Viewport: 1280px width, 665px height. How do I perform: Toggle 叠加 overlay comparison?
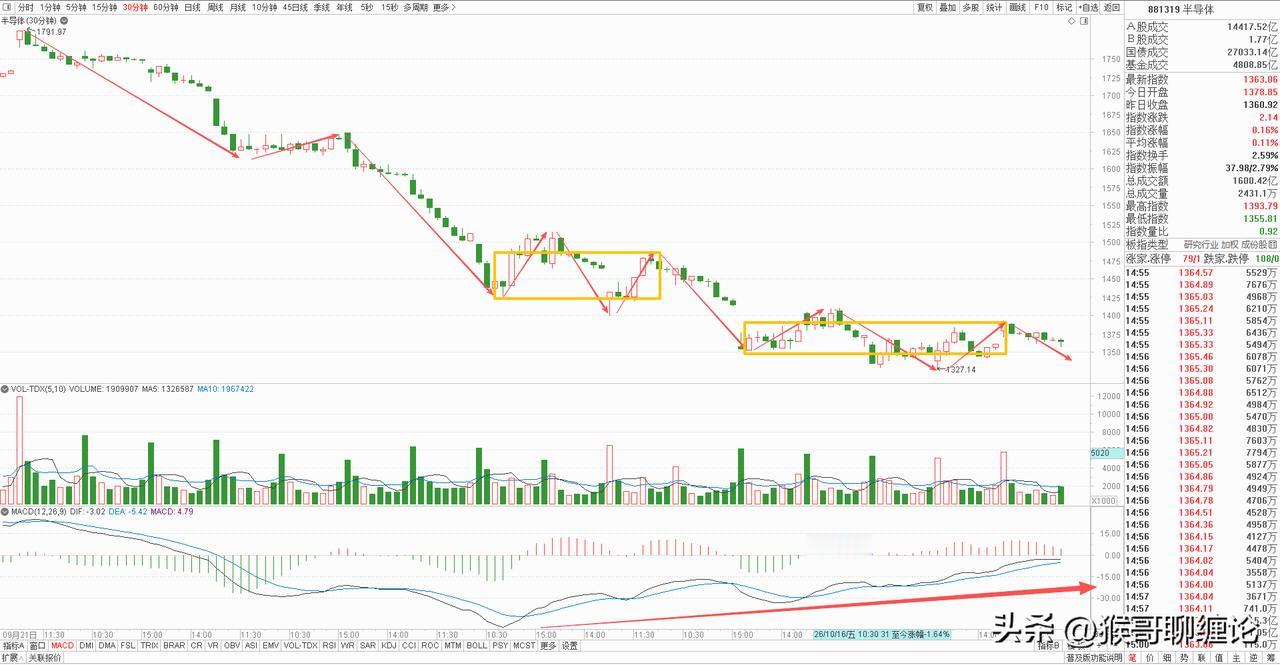pyautogui.click(x=947, y=7)
